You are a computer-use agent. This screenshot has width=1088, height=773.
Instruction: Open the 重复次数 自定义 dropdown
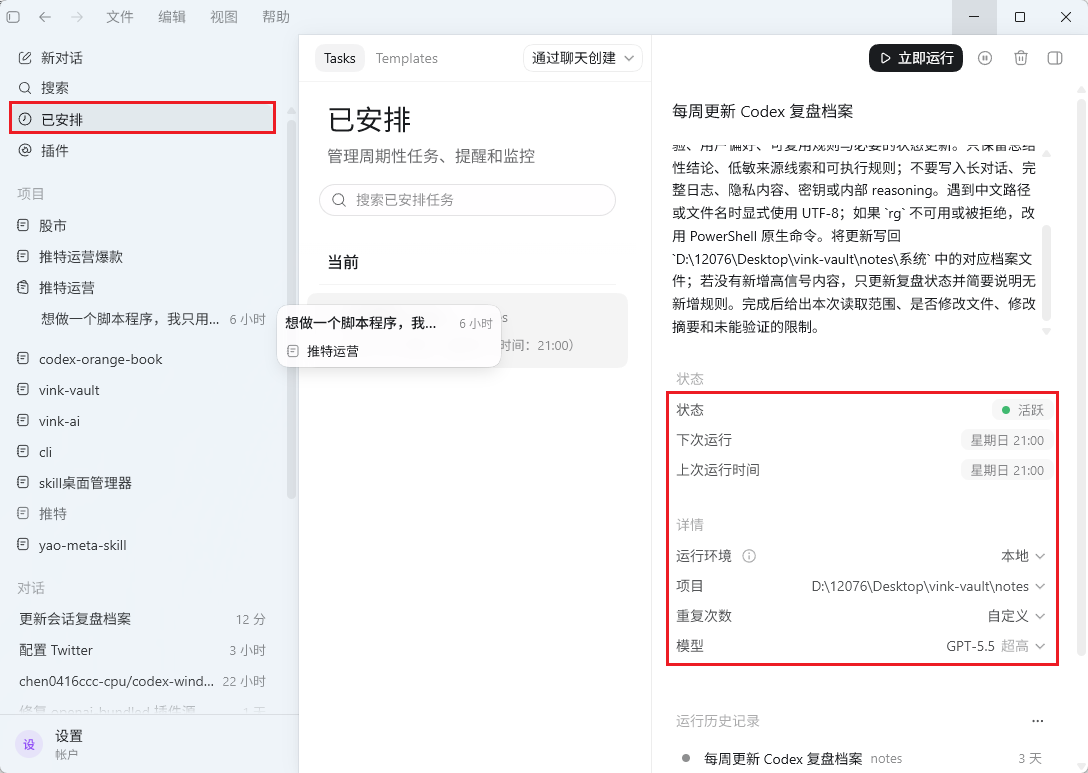[1017, 616]
